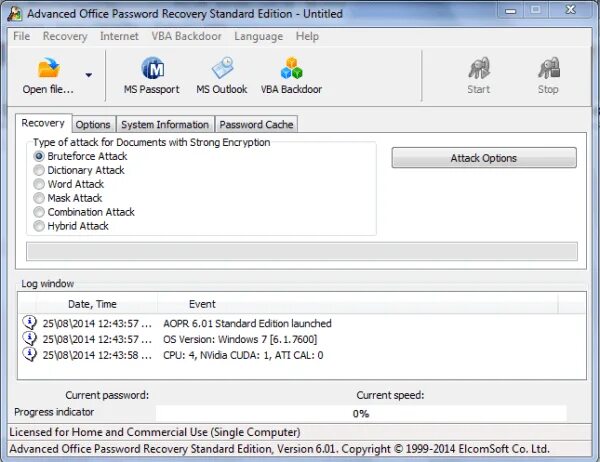Click info icon for CPU log entry
Screen dimensions: 600x462
pos(30,354)
